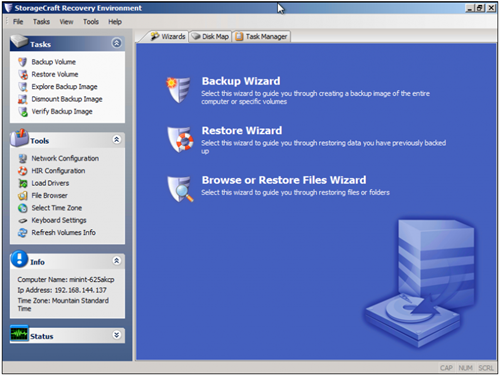Click the Restore Volume icon
The width and height of the screenshot is (500, 376).
tap(23, 74)
